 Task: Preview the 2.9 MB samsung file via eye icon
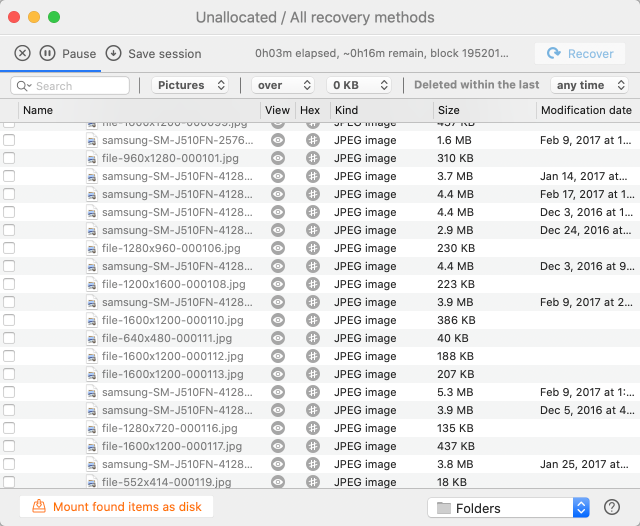tap(278, 230)
